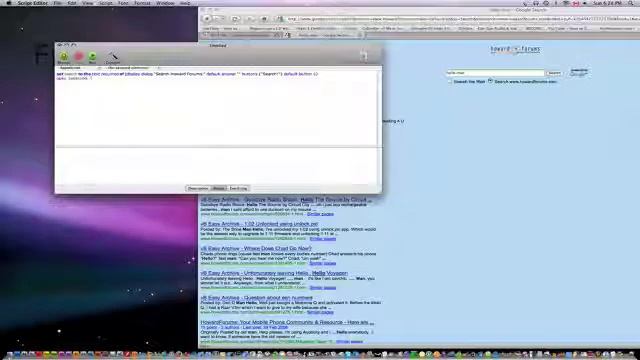Click the menu bar clock showing Sun time
Viewport: 640px width, 360px height.
point(608,3)
